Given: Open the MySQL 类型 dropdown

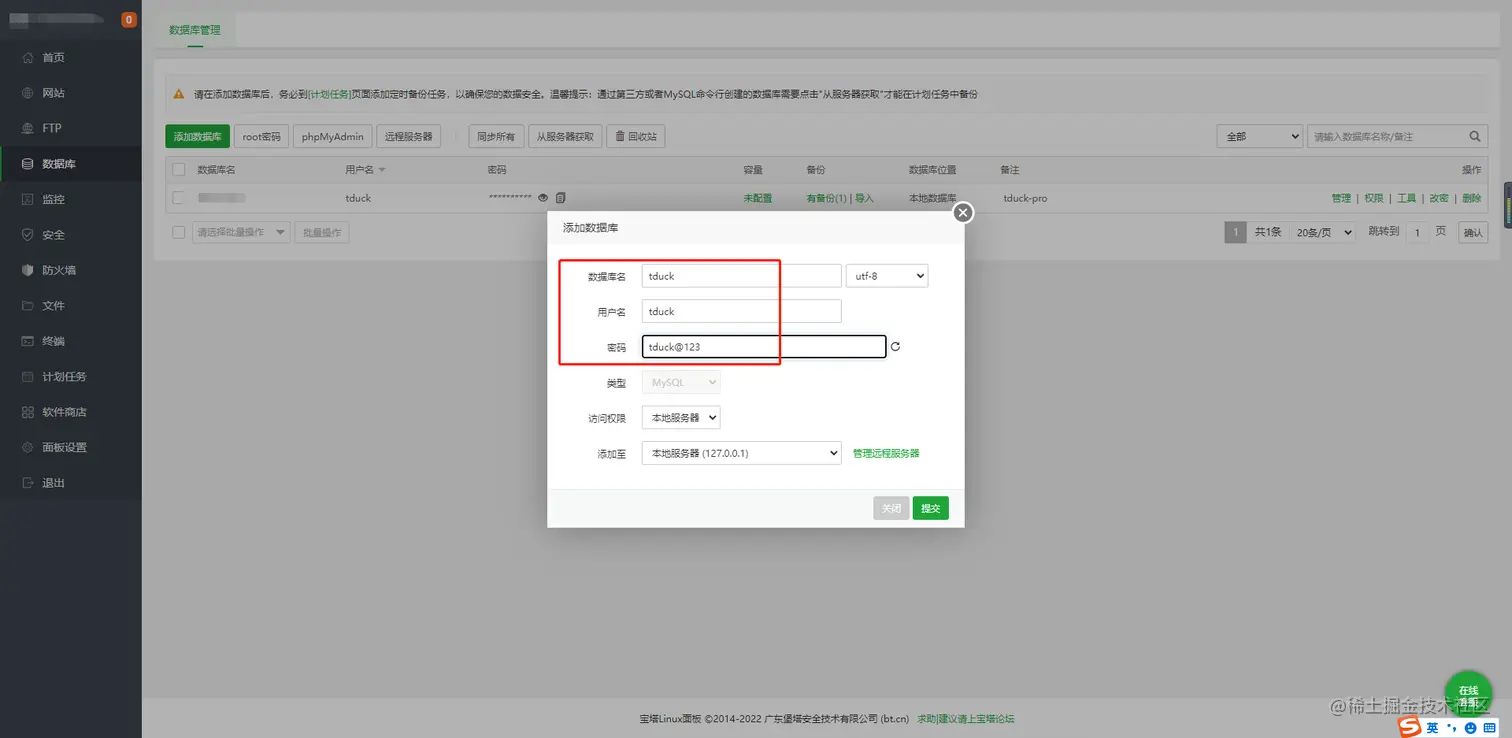Looking at the screenshot, I should 681,382.
